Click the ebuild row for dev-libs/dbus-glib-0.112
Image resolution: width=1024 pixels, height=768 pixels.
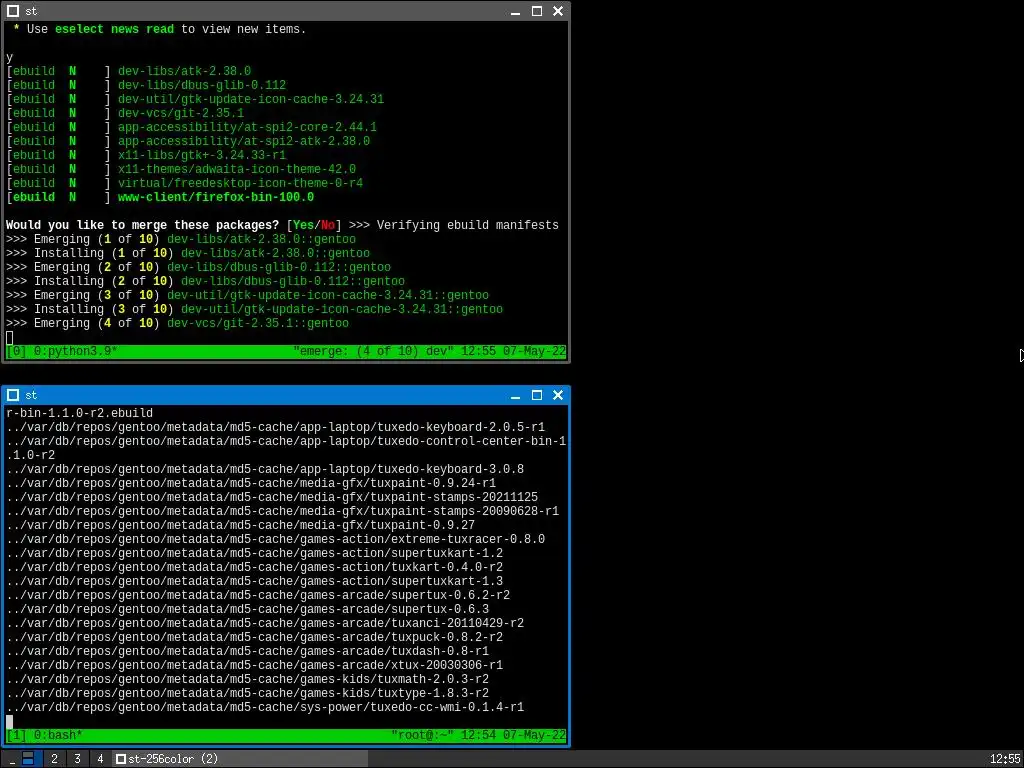pyautogui.click(x=146, y=85)
